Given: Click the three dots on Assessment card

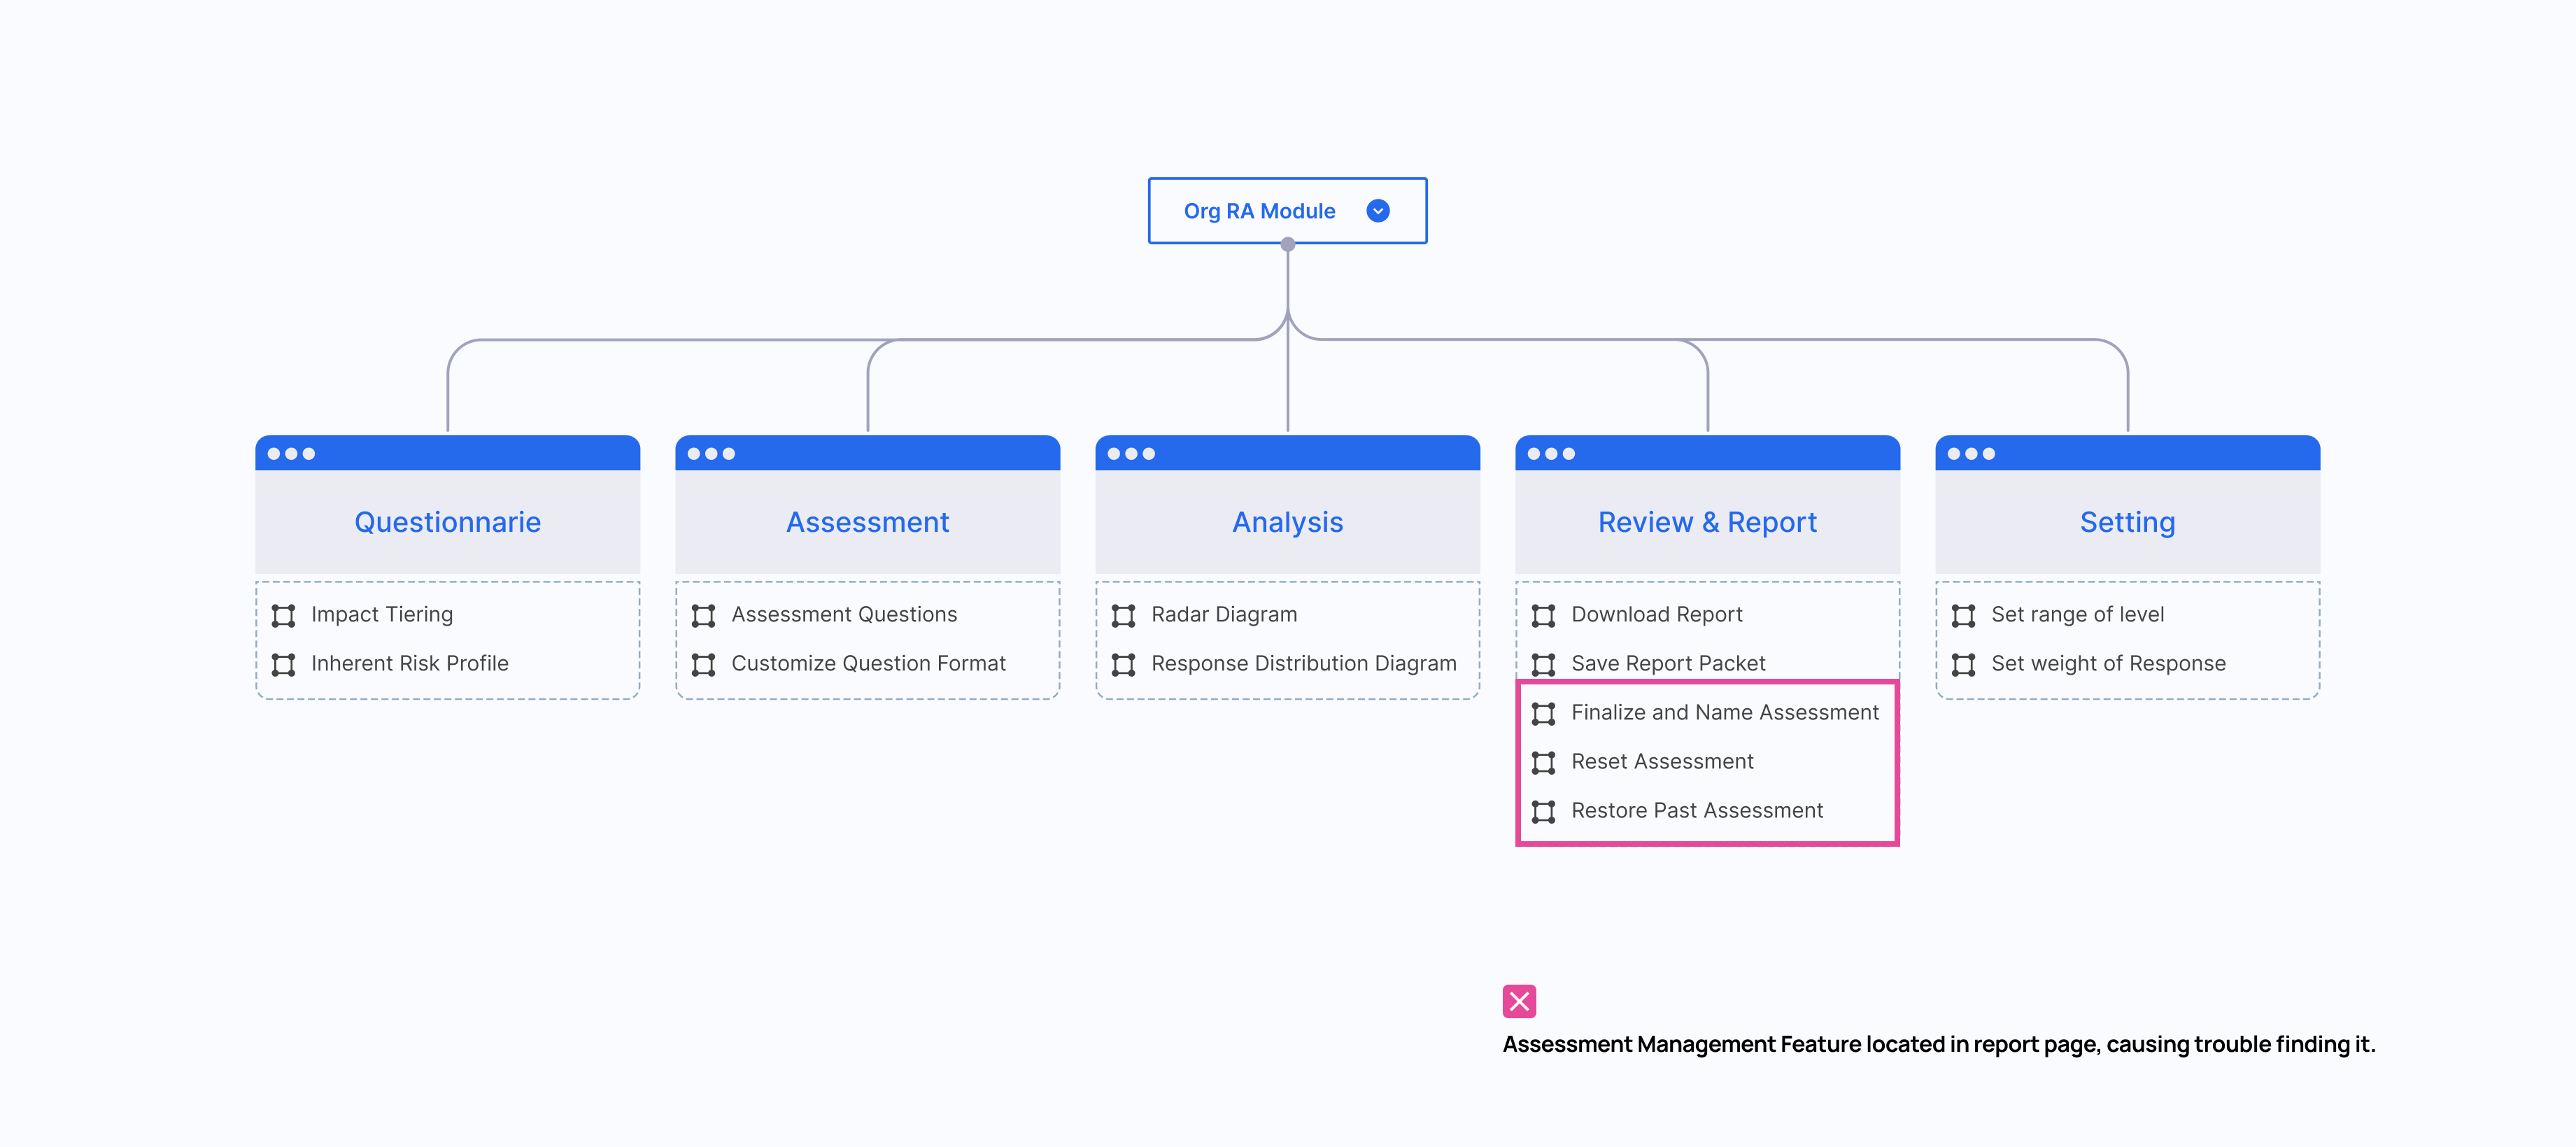Looking at the screenshot, I should 711,454.
